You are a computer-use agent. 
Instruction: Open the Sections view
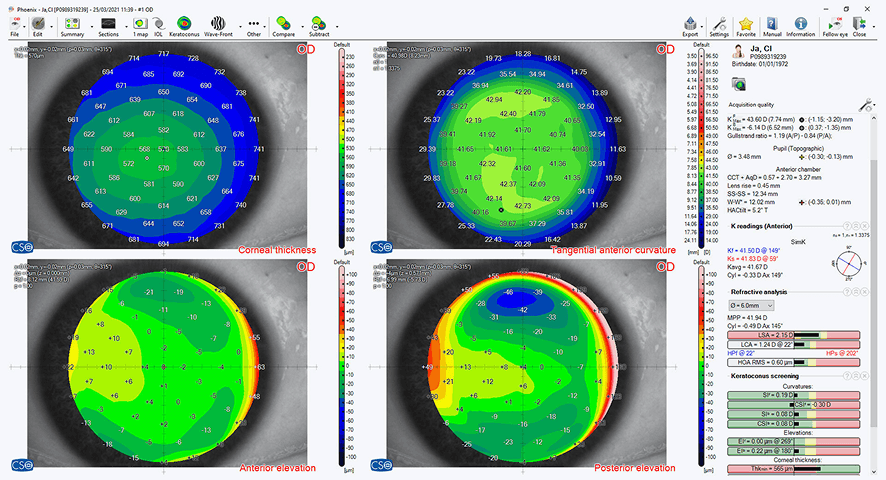[108, 25]
